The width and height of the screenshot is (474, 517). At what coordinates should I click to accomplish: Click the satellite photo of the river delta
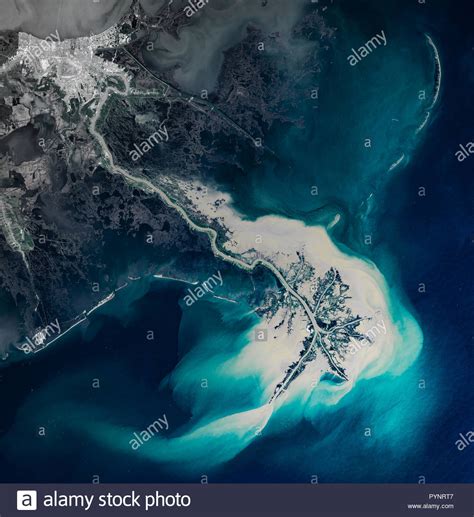pyautogui.click(x=237, y=242)
